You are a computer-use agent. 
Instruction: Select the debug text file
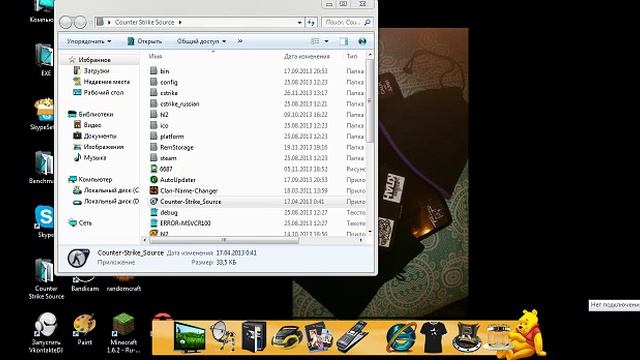169,212
